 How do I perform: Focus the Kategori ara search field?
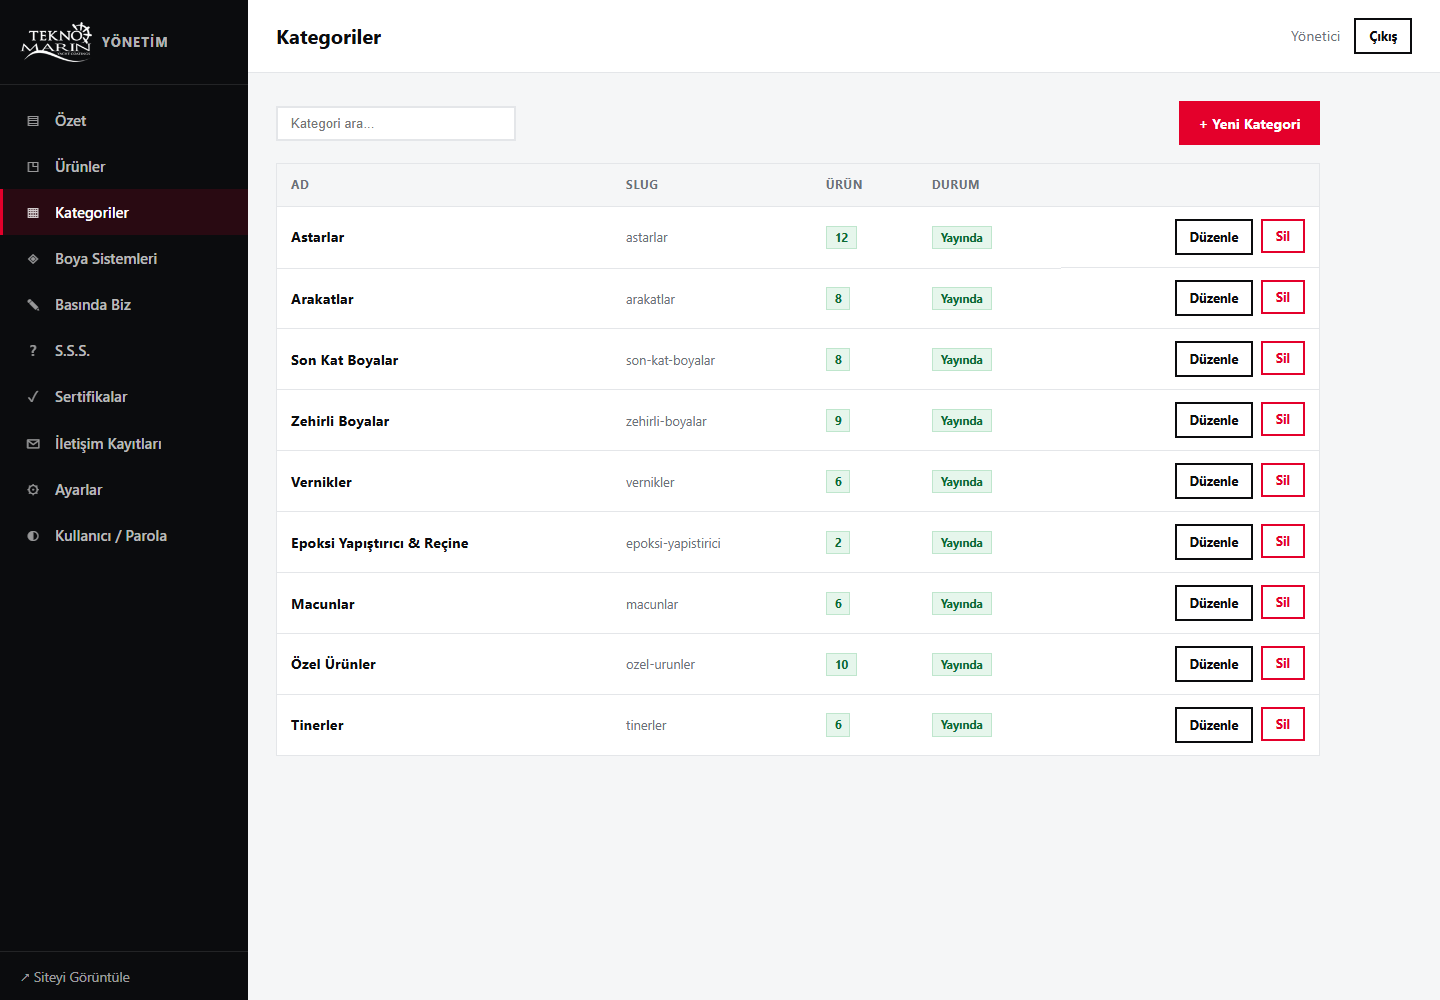tap(396, 123)
